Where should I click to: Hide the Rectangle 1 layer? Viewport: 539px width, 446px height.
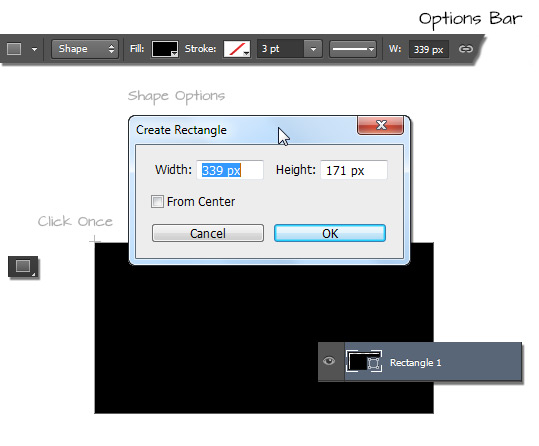click(329, 361)
